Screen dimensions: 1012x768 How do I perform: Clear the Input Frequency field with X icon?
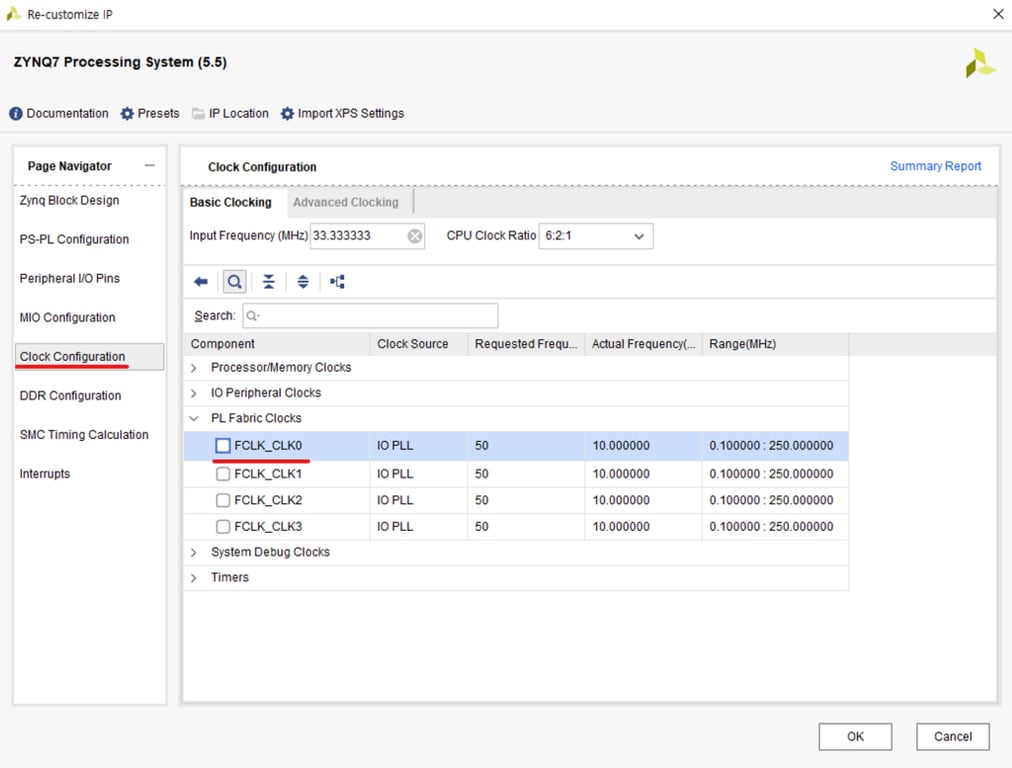415,236
